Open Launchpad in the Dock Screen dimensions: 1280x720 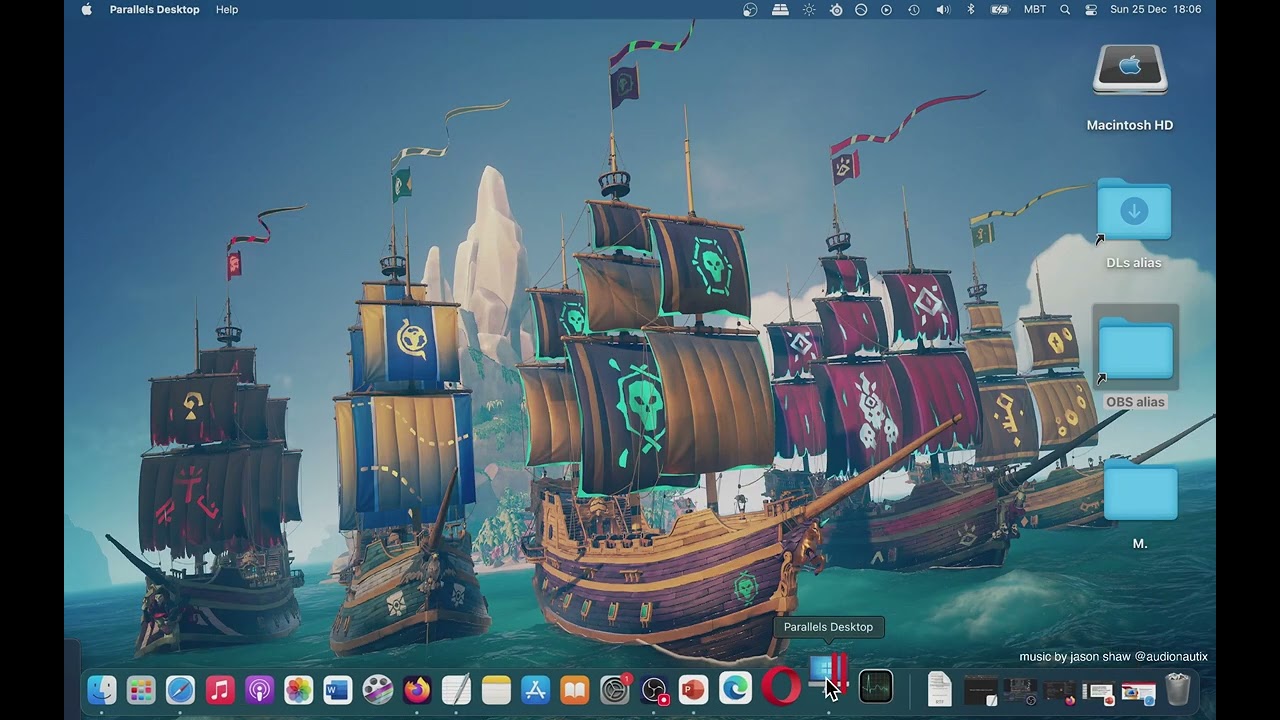tap(141, 689)
